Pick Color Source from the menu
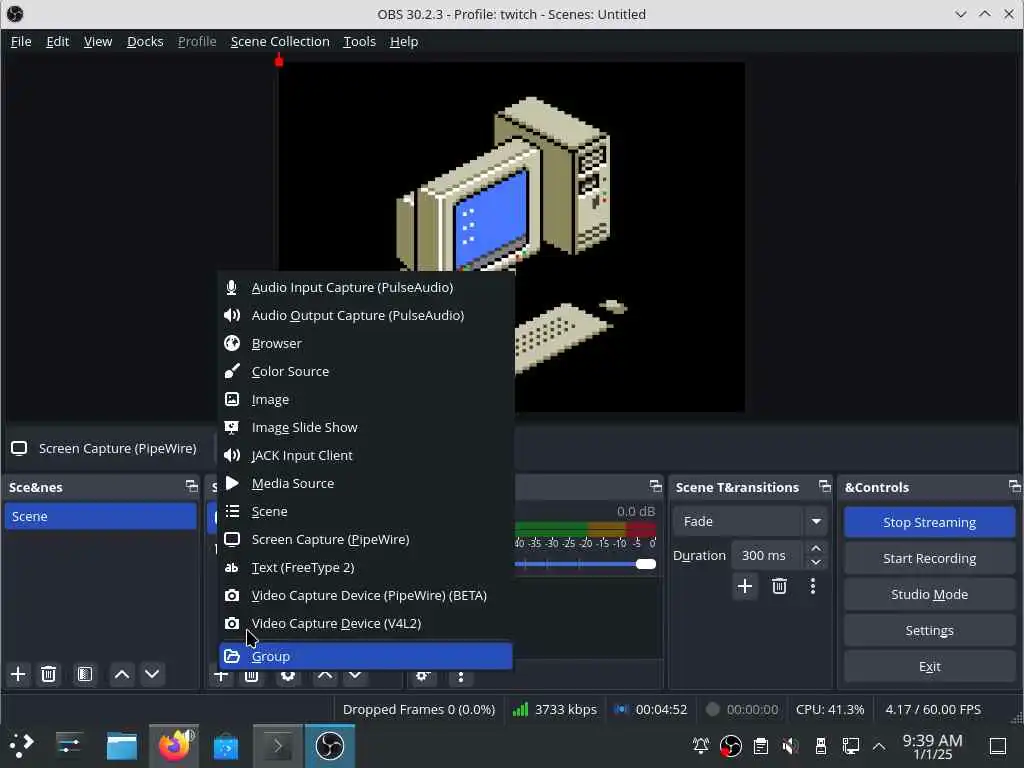 click(x=366, y=372)
